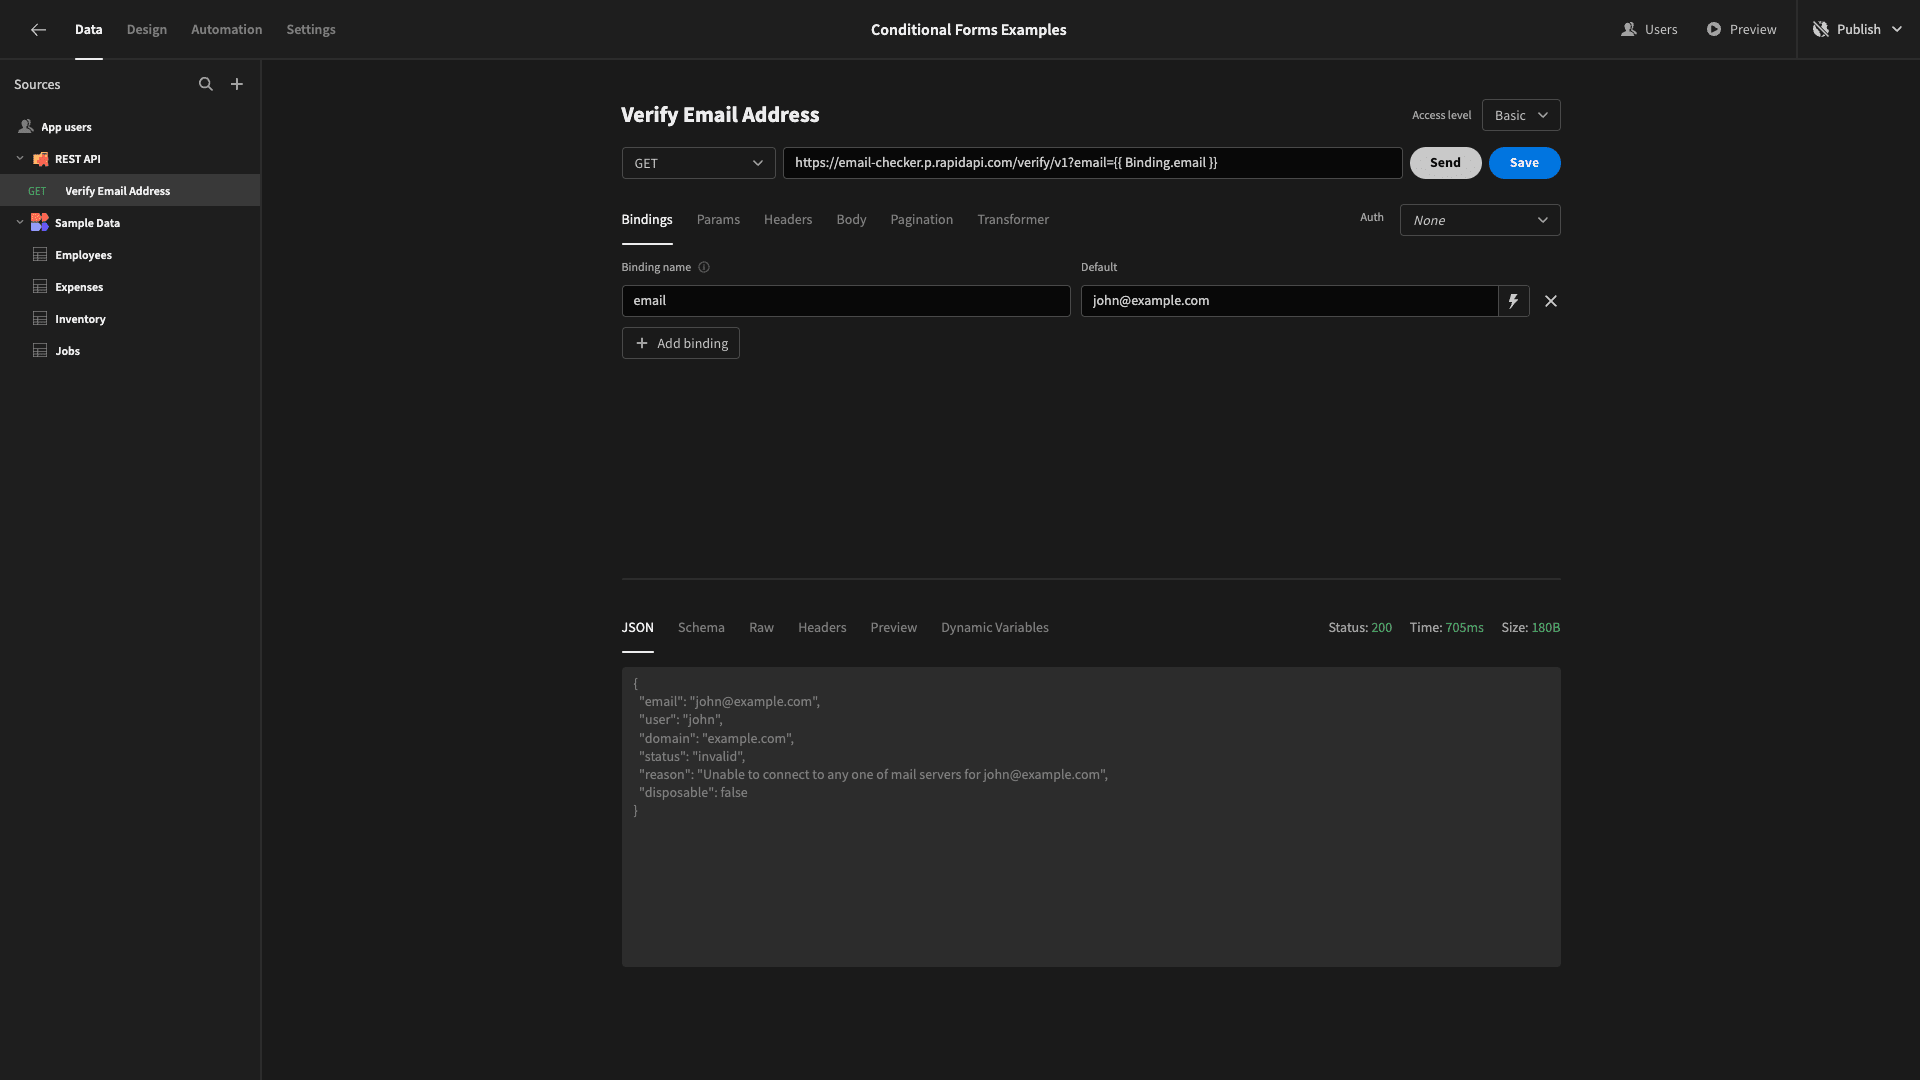Click the Dynamic Variables tab in response panel
This screenshot has width=1920, height=1080.
pos(994,628)
